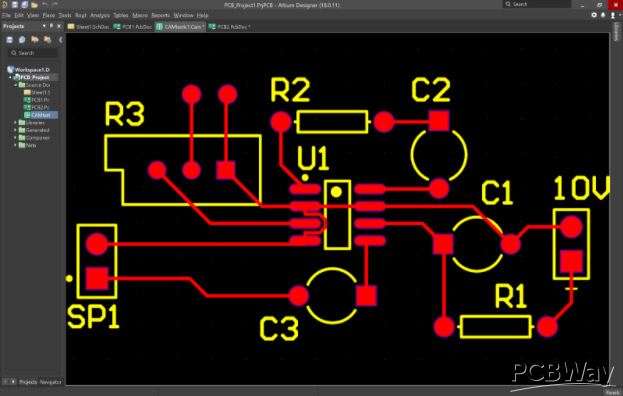Click the compile project icon in Projects panel
Viewport: 623px width, 396px height.
[22, 39]
